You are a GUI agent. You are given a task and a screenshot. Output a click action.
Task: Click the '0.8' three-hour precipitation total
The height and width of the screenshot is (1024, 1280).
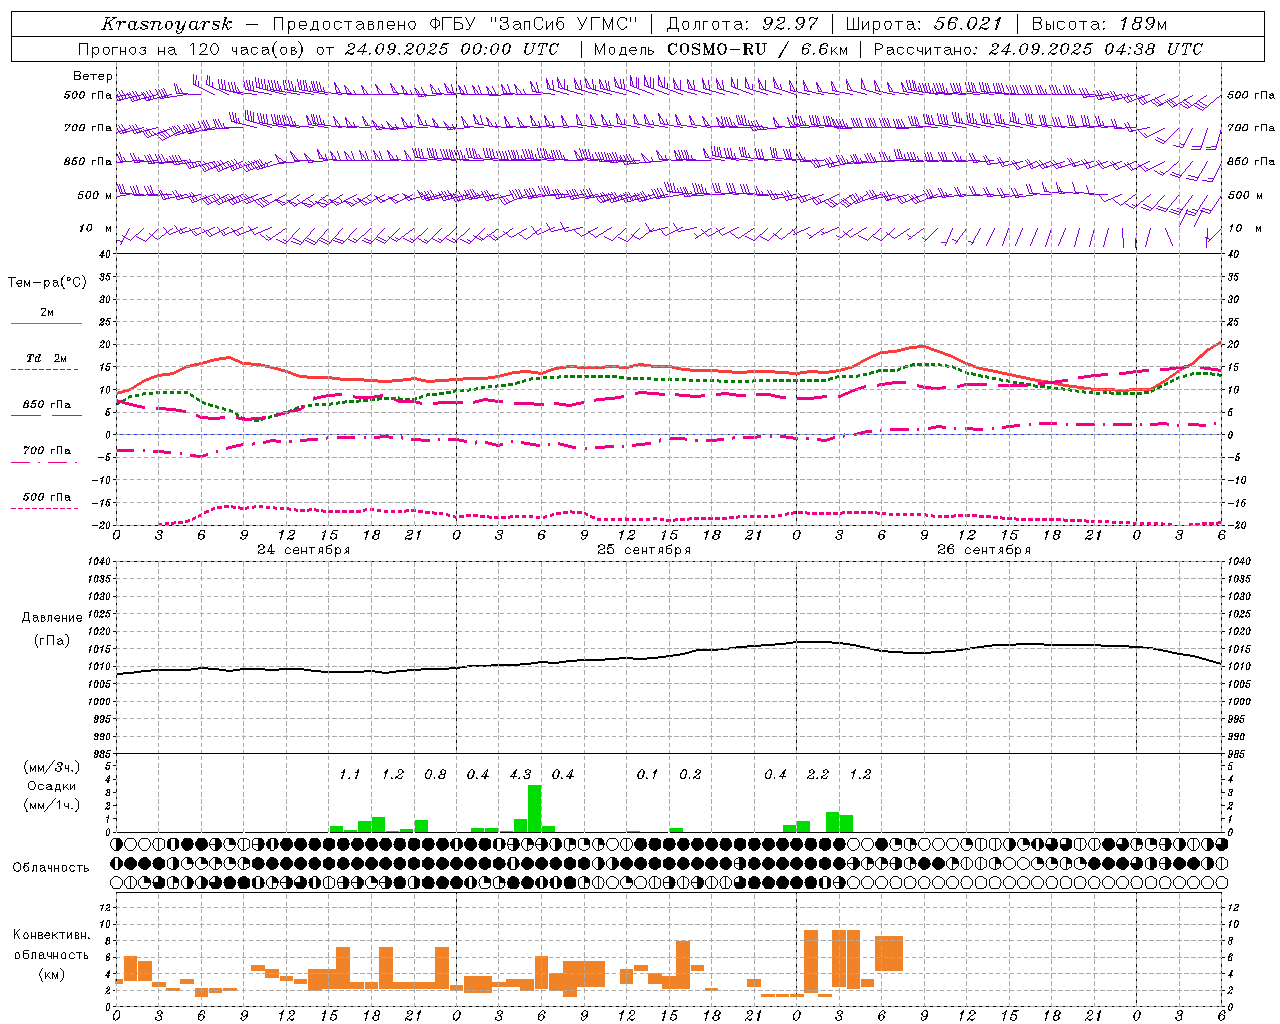pos(435,774)
